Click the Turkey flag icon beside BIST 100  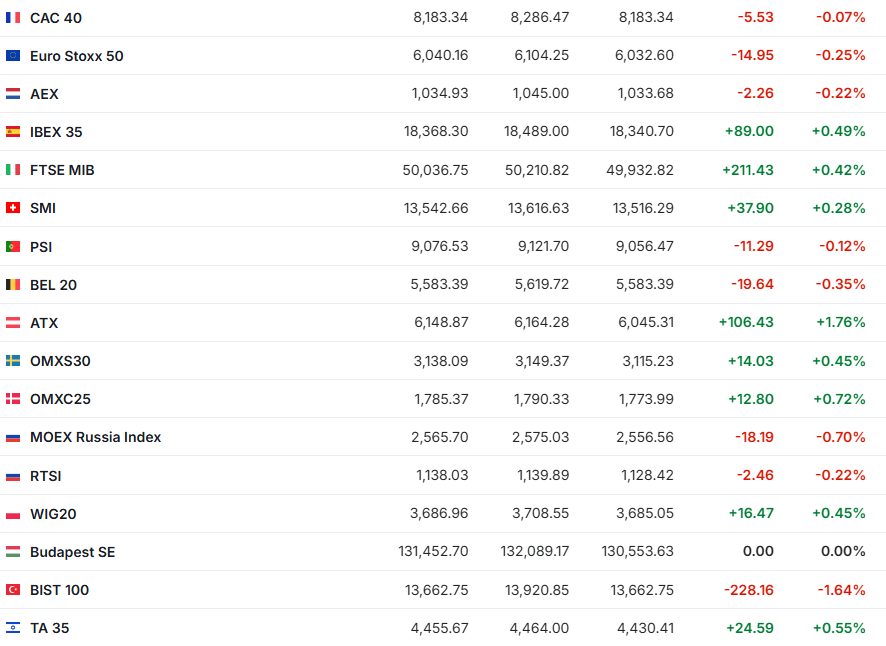coord(13,589)
